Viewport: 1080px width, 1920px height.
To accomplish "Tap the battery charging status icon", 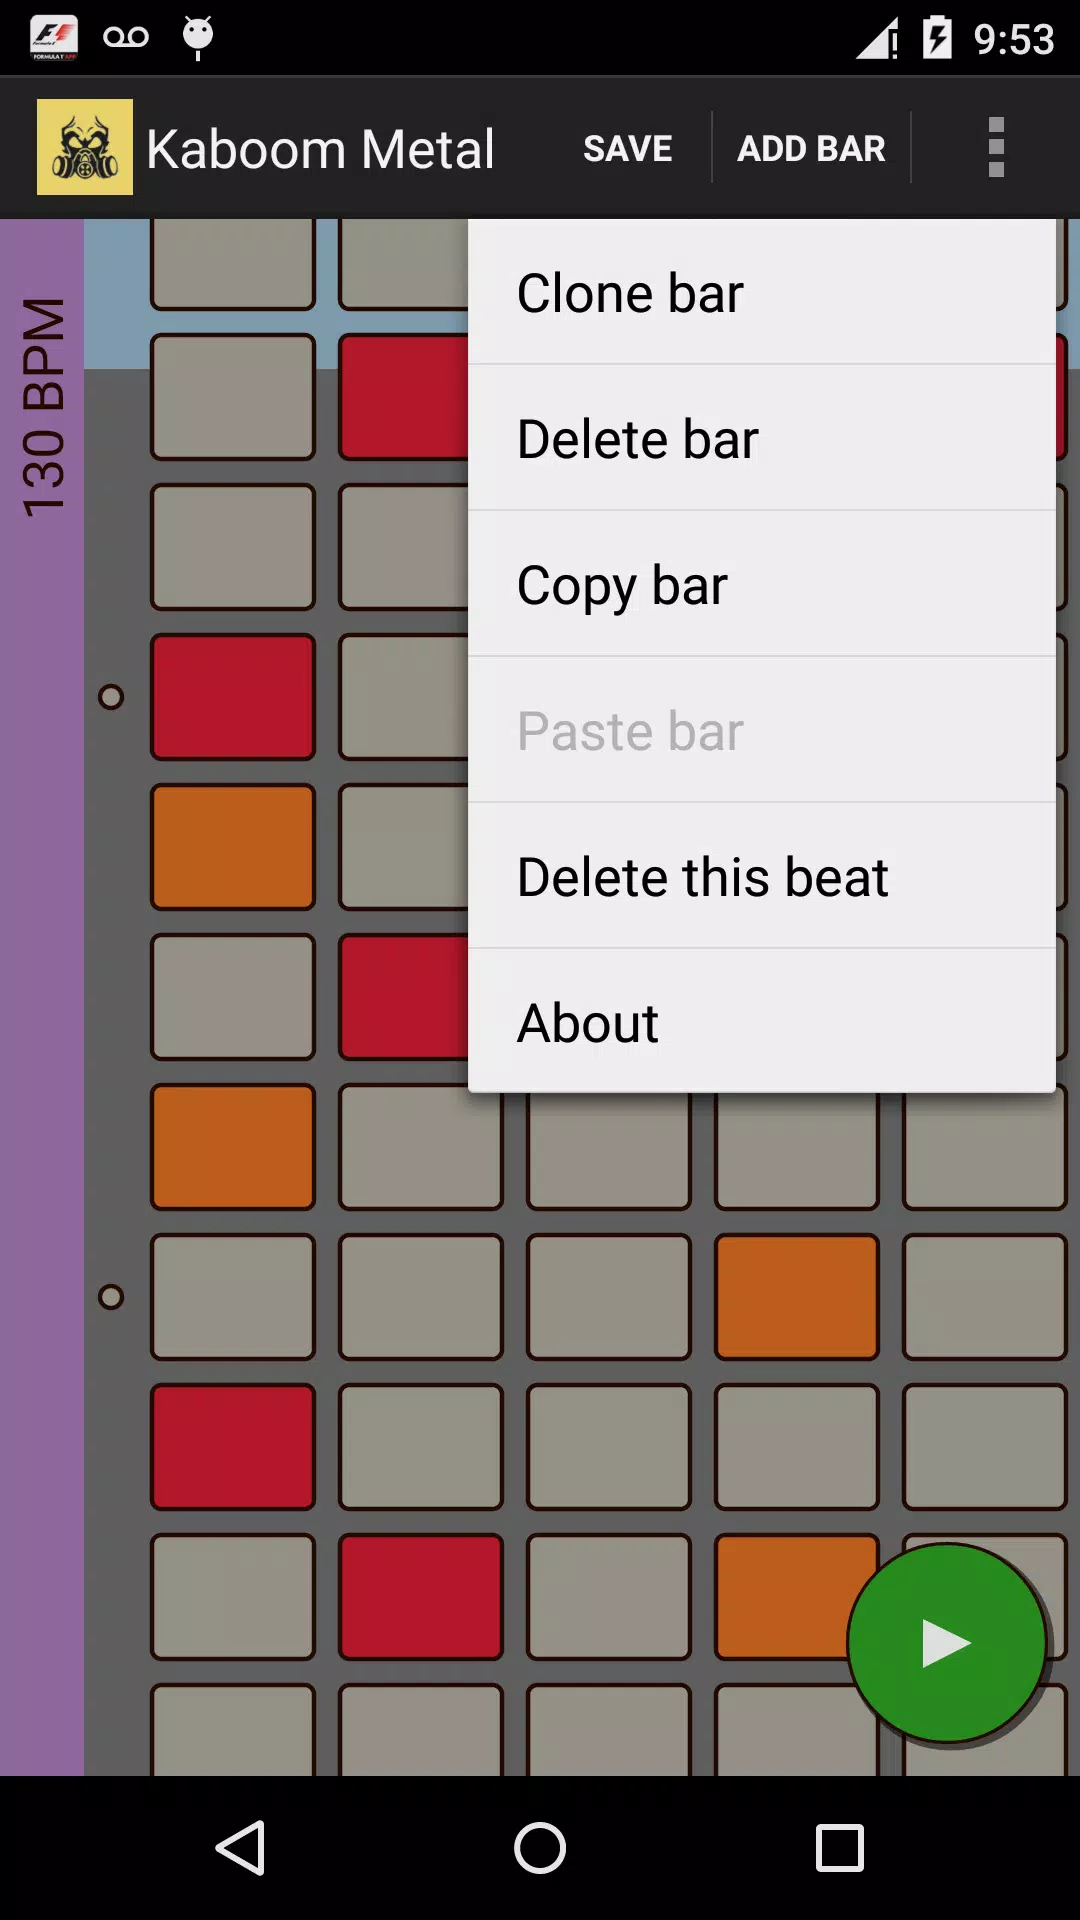I will (937, 38).
